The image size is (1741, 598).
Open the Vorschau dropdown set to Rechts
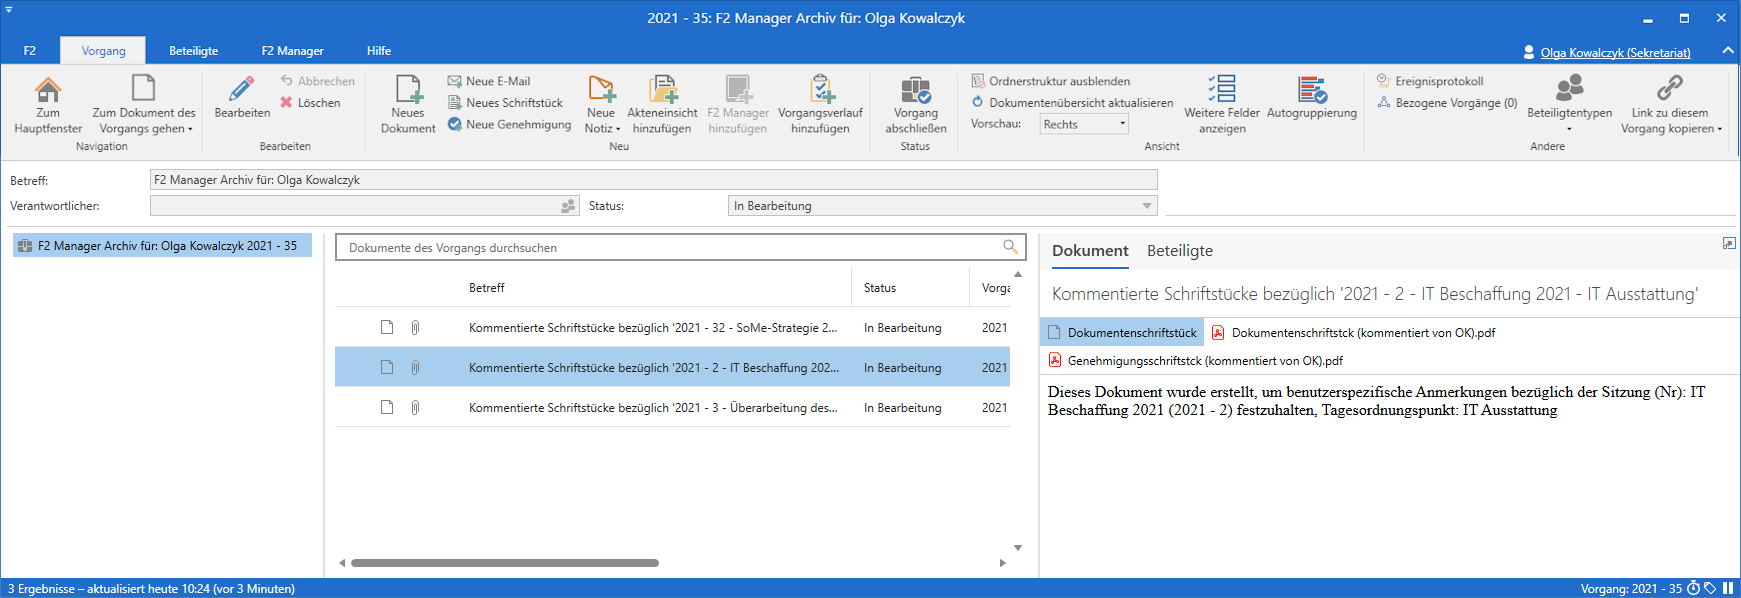coord(1084,124)
